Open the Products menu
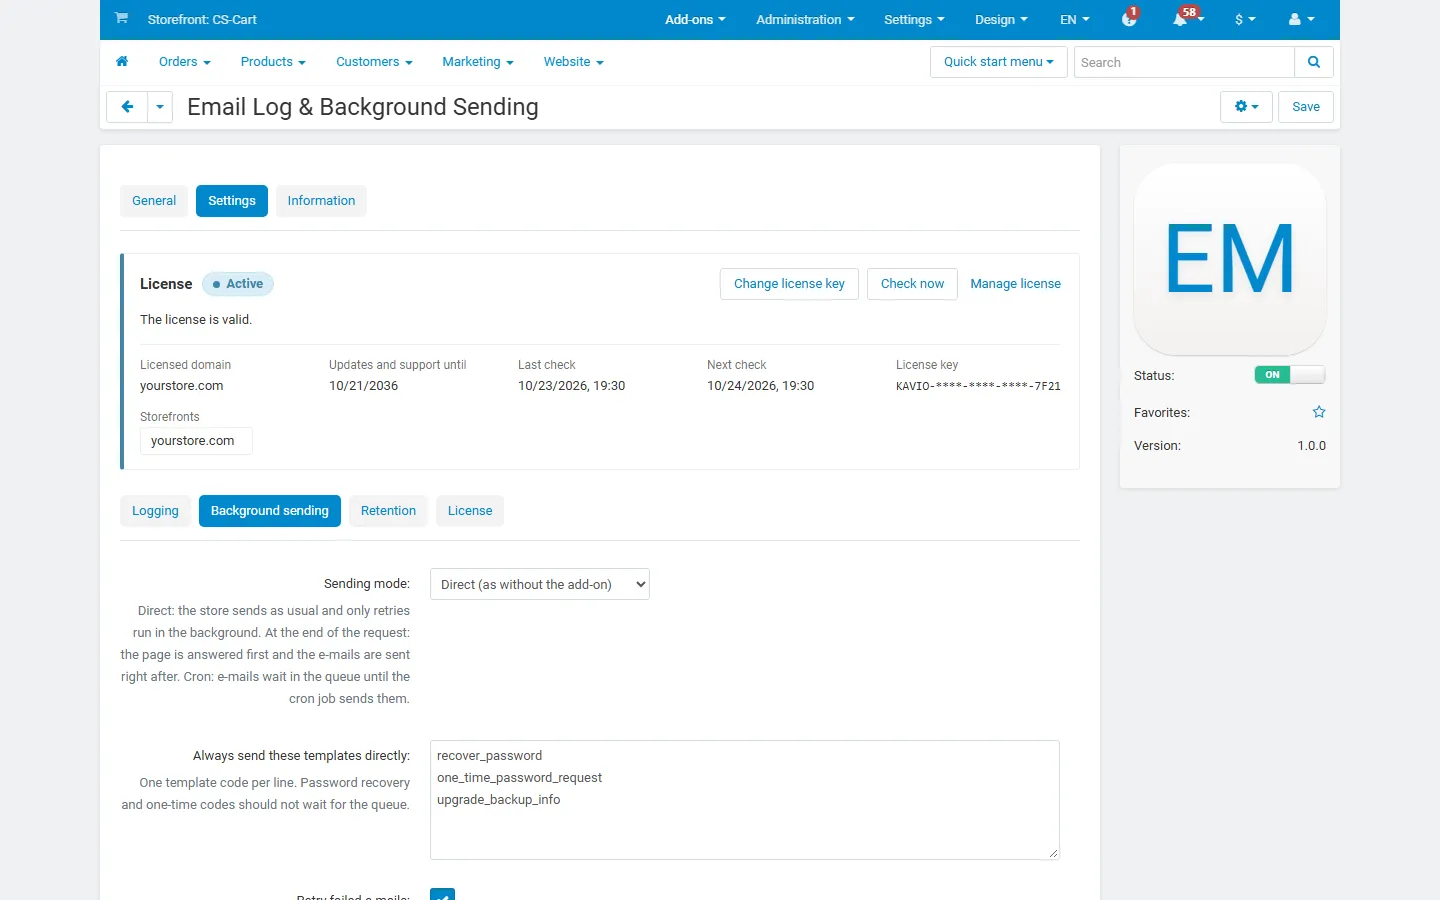 click(x=273, y=62)
